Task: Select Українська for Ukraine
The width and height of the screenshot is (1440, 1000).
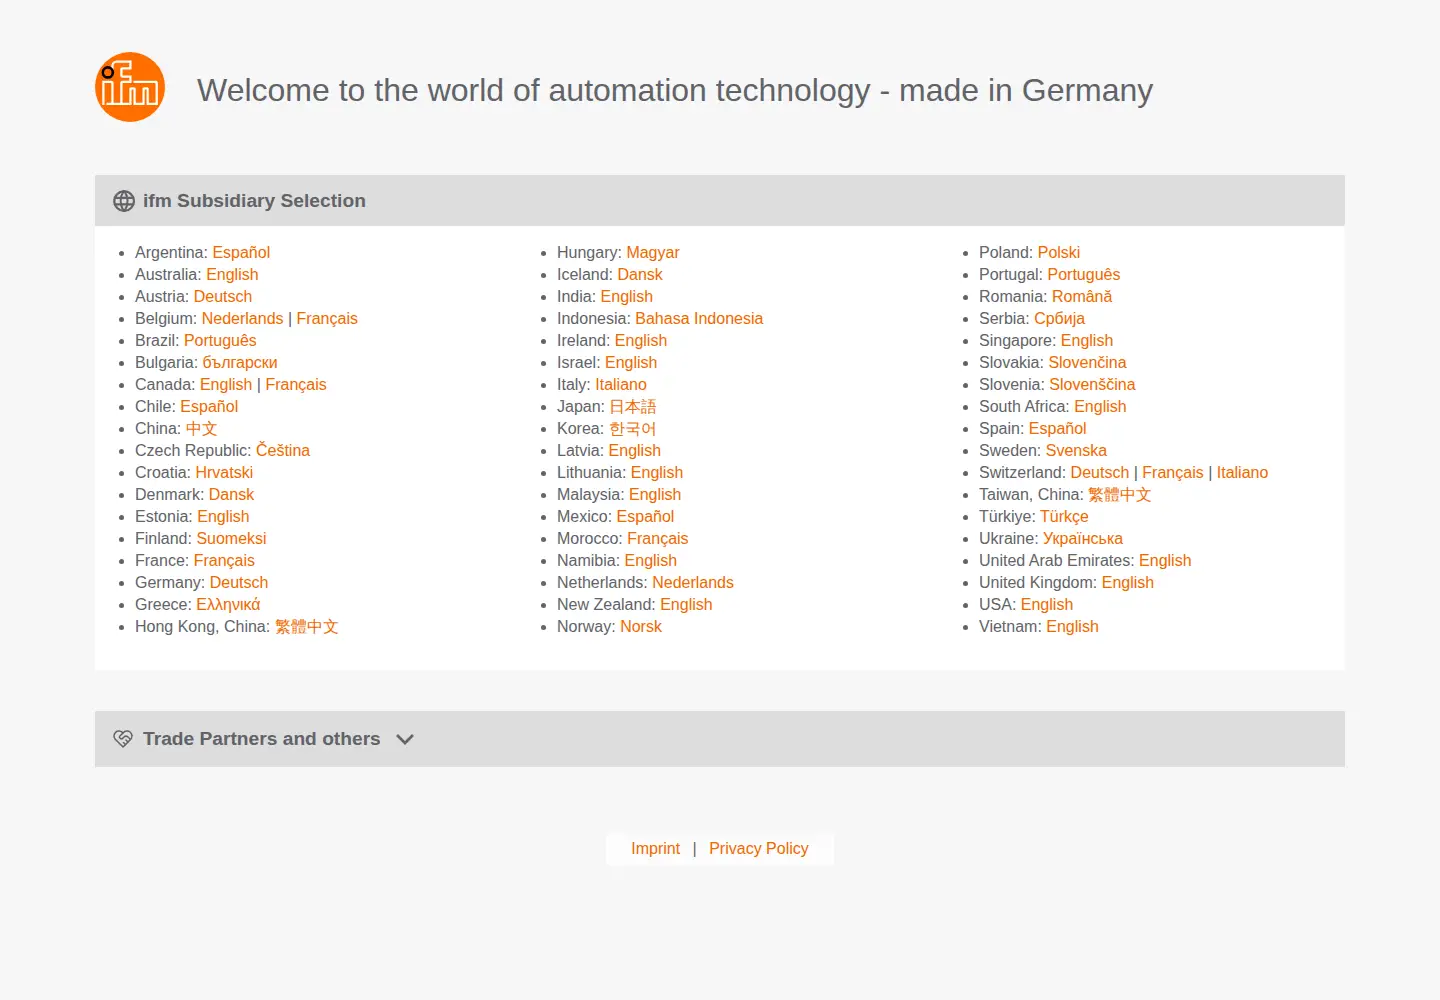Action: click(1083, 538)
